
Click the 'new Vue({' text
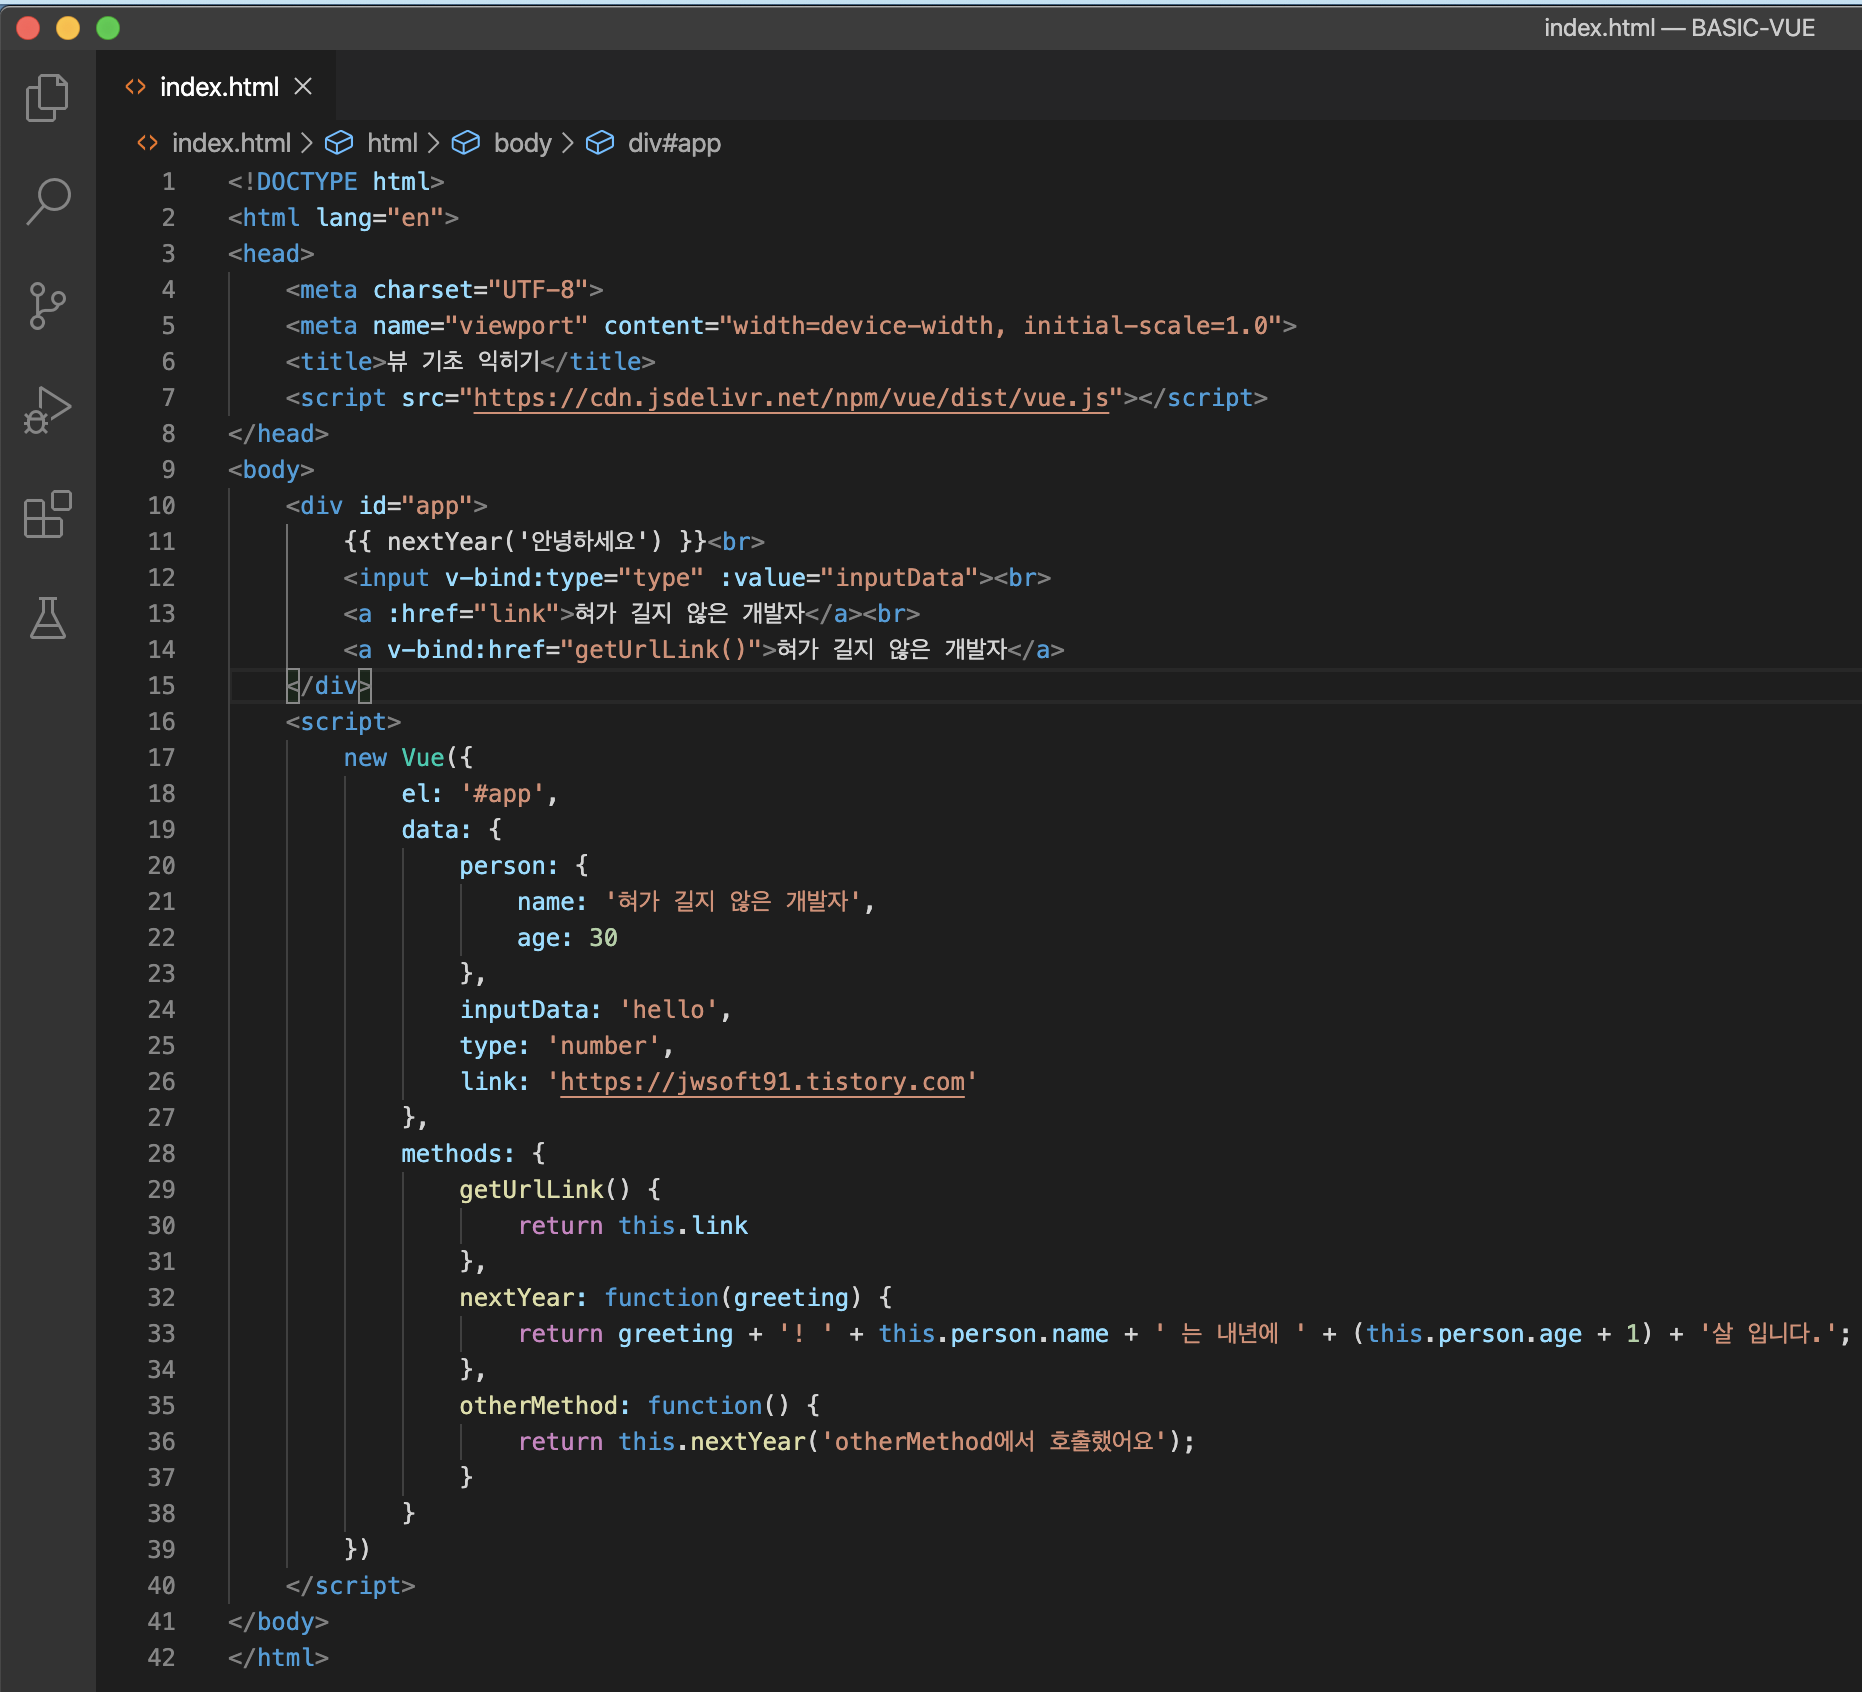pos(408,758)
